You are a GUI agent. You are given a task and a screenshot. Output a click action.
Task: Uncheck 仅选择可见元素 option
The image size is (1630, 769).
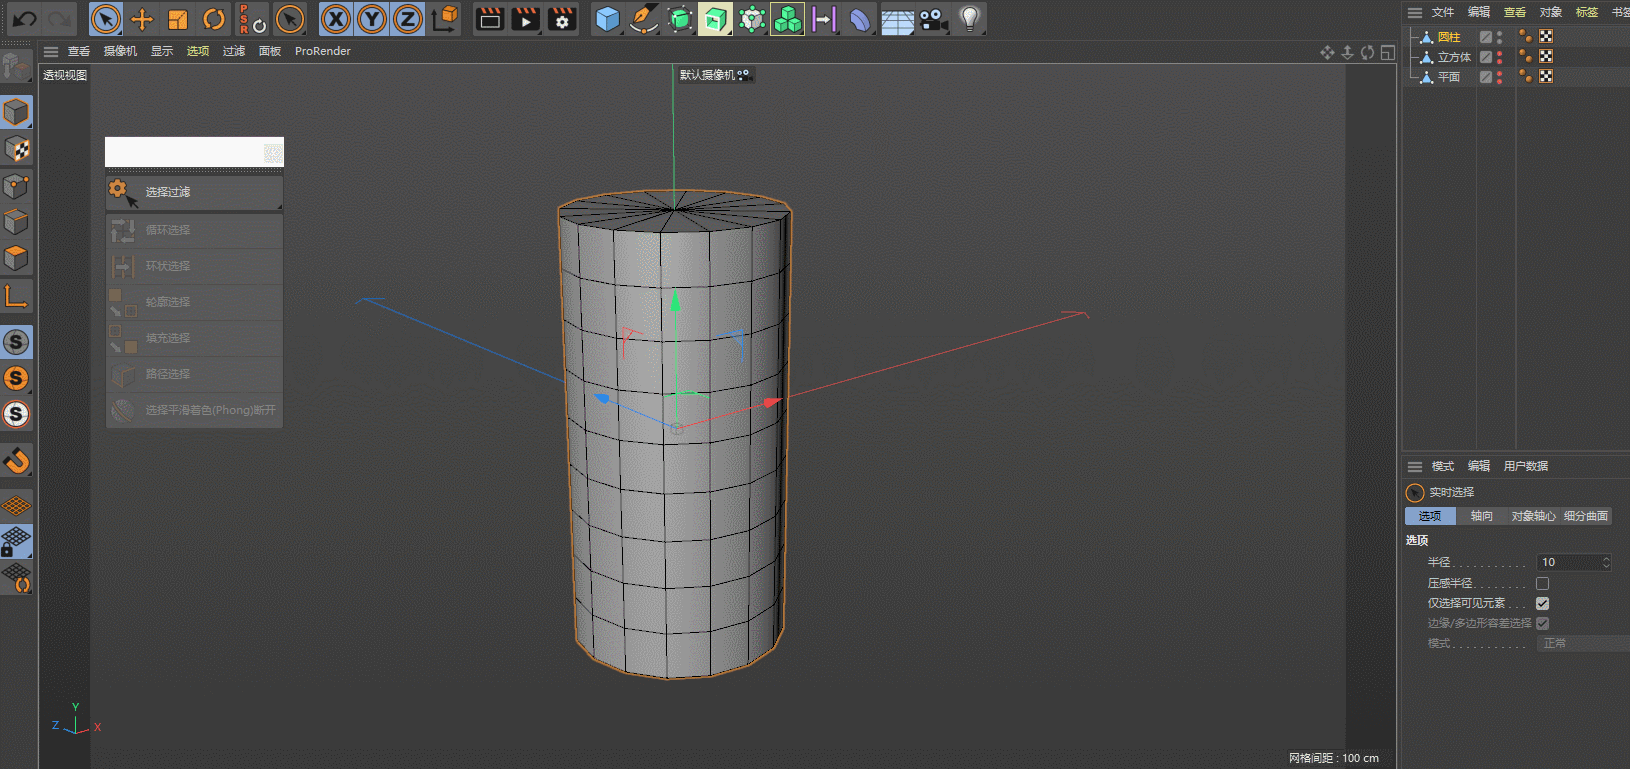pyautogui.click(x=1542, y=603)
